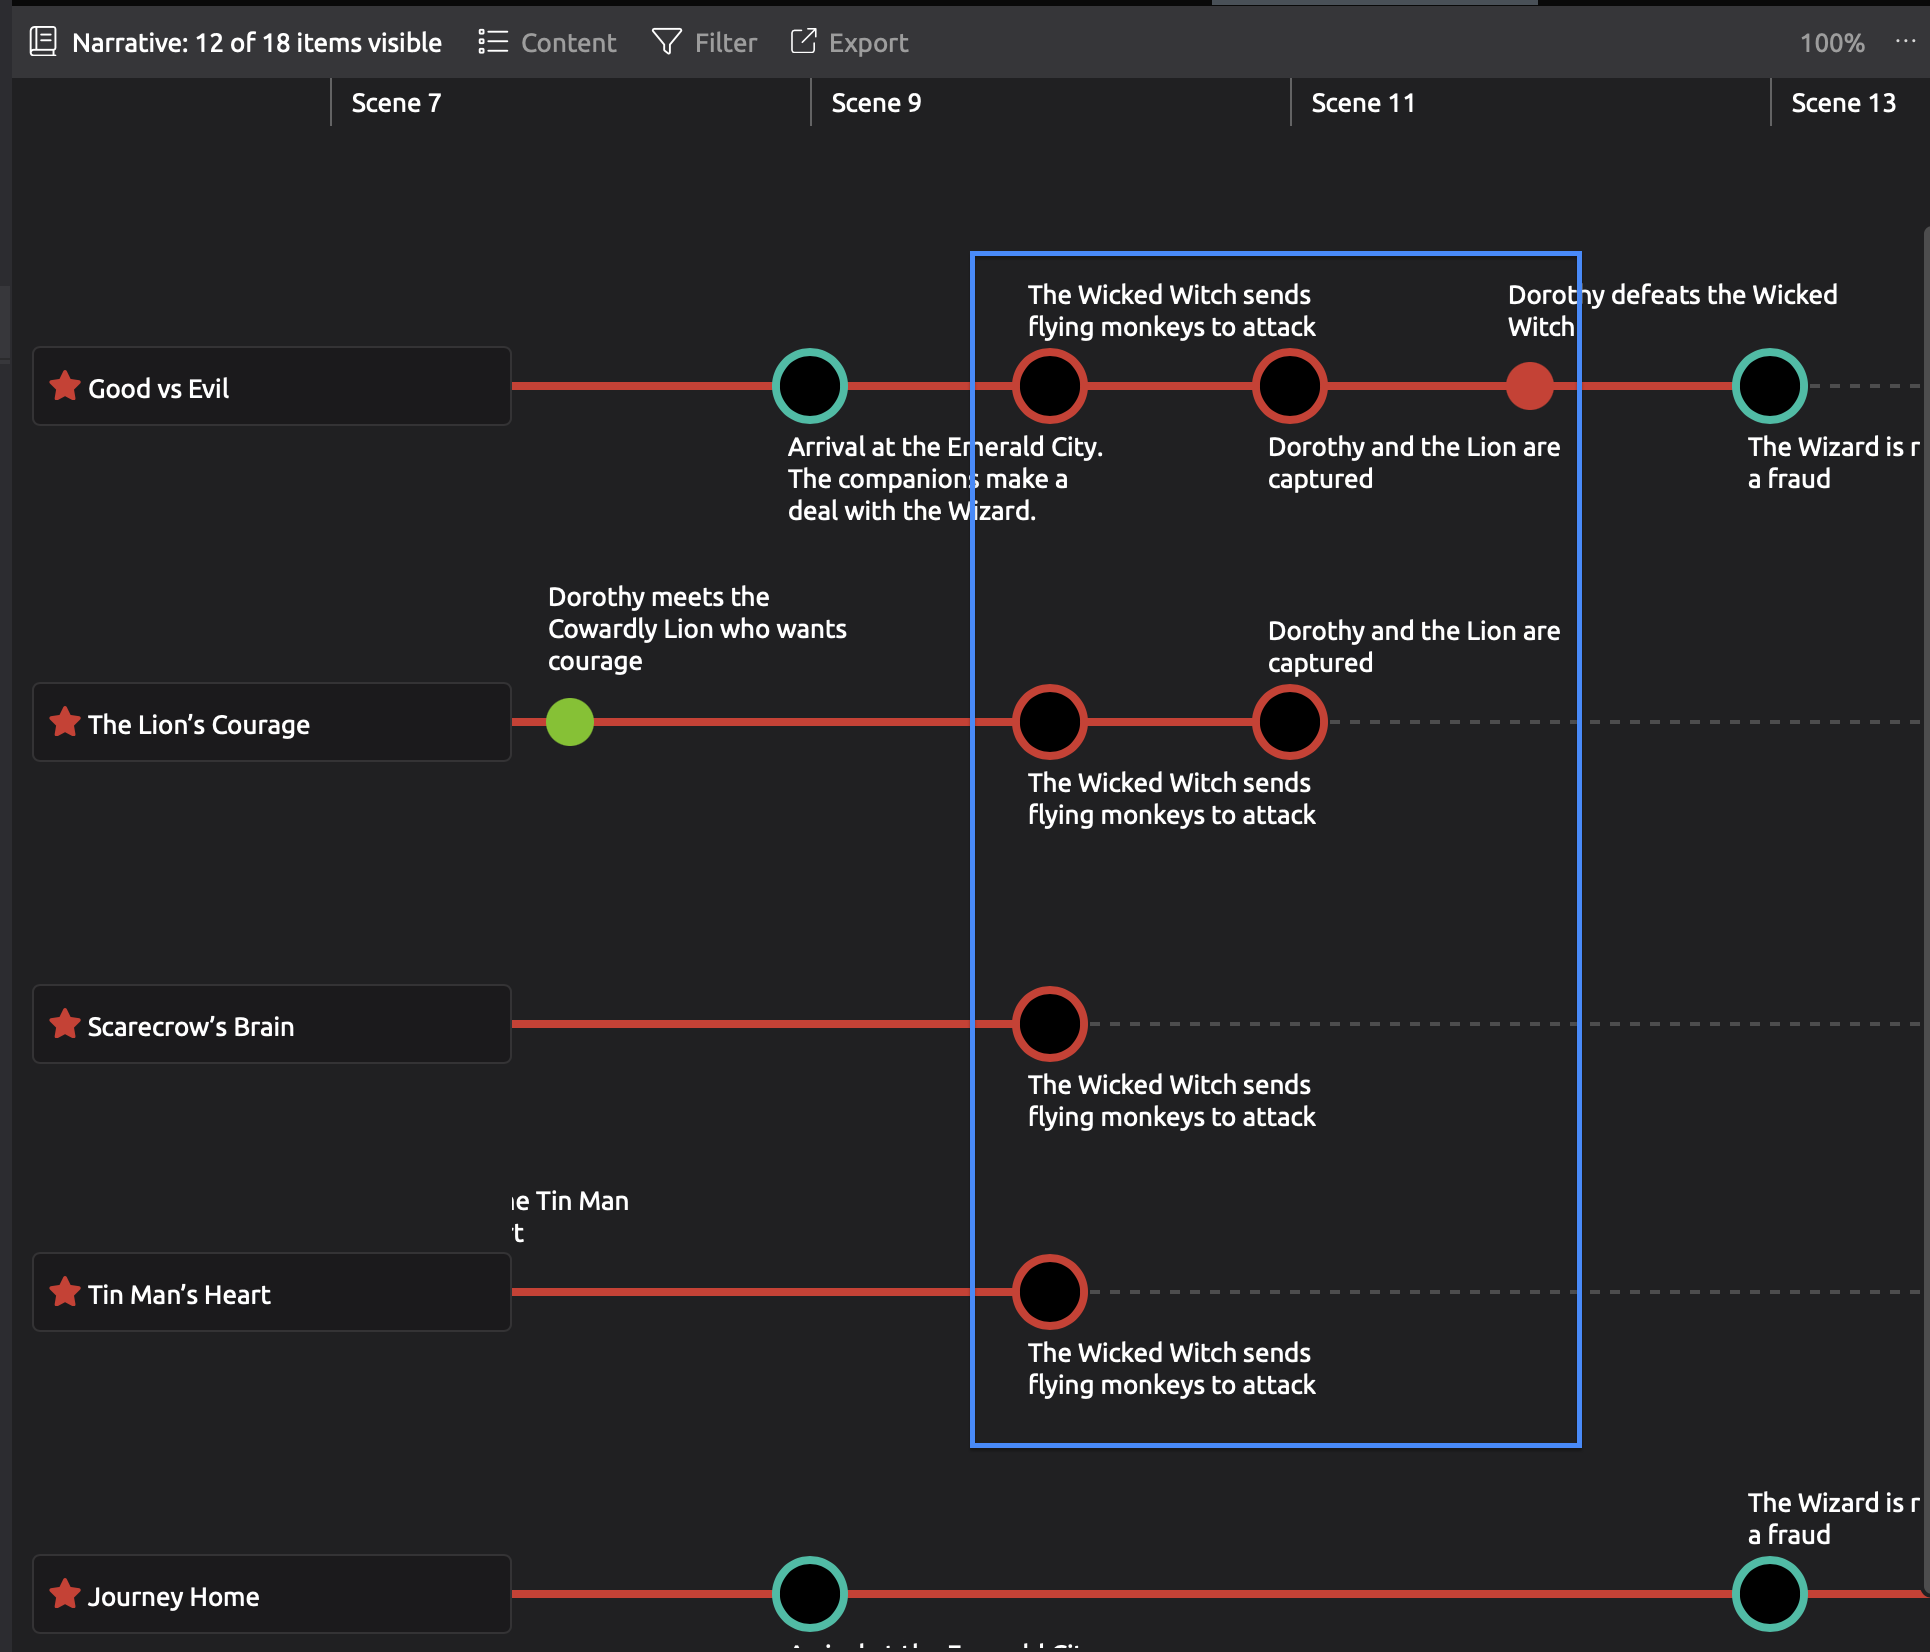Open the Export menu
The image size is (1930, 1652).
tap(867, 43)
